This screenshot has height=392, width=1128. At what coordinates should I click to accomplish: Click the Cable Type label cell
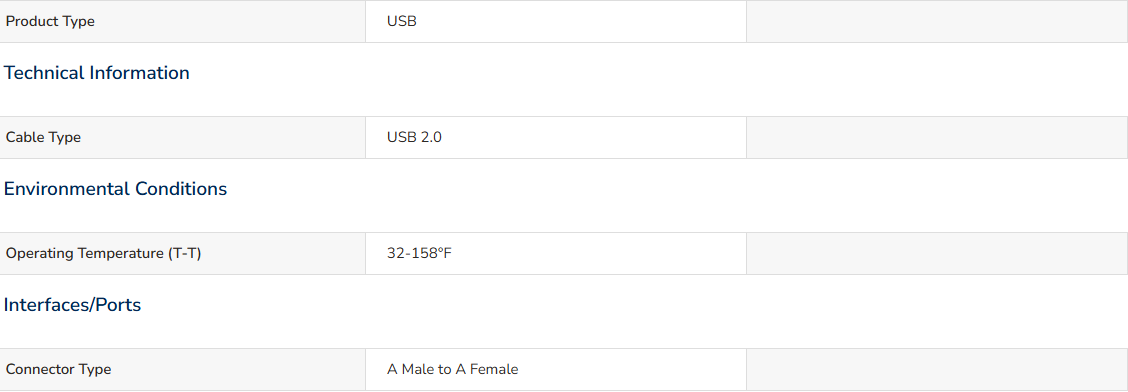183,137
